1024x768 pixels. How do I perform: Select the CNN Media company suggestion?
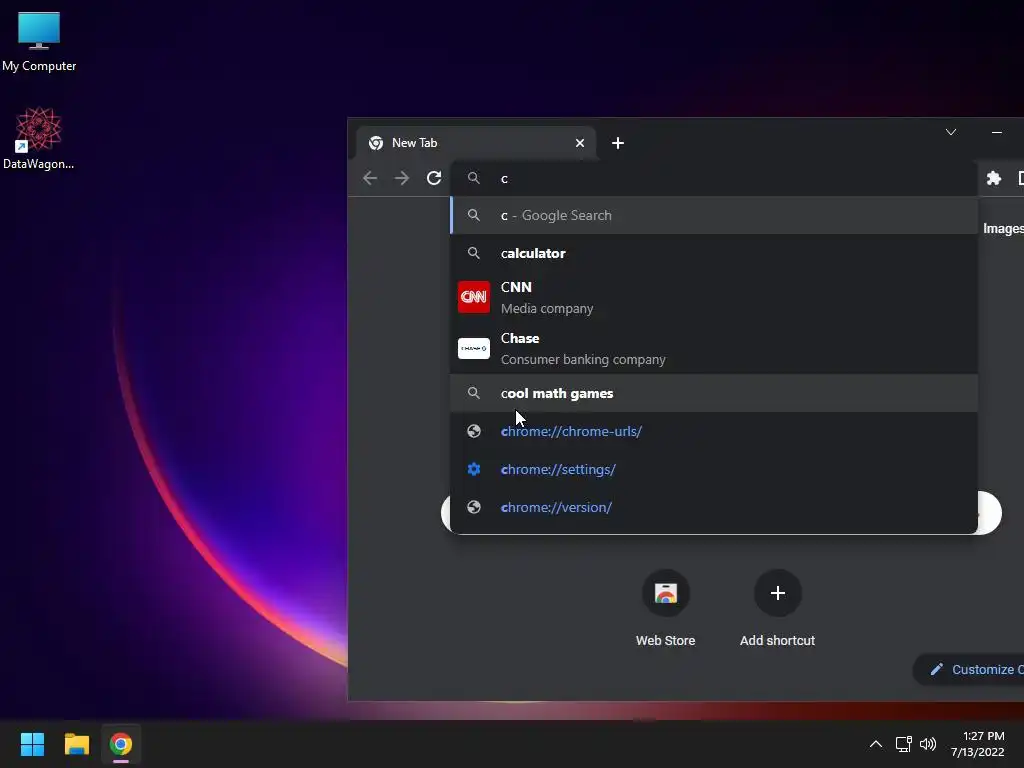click(x=714, y=297)
